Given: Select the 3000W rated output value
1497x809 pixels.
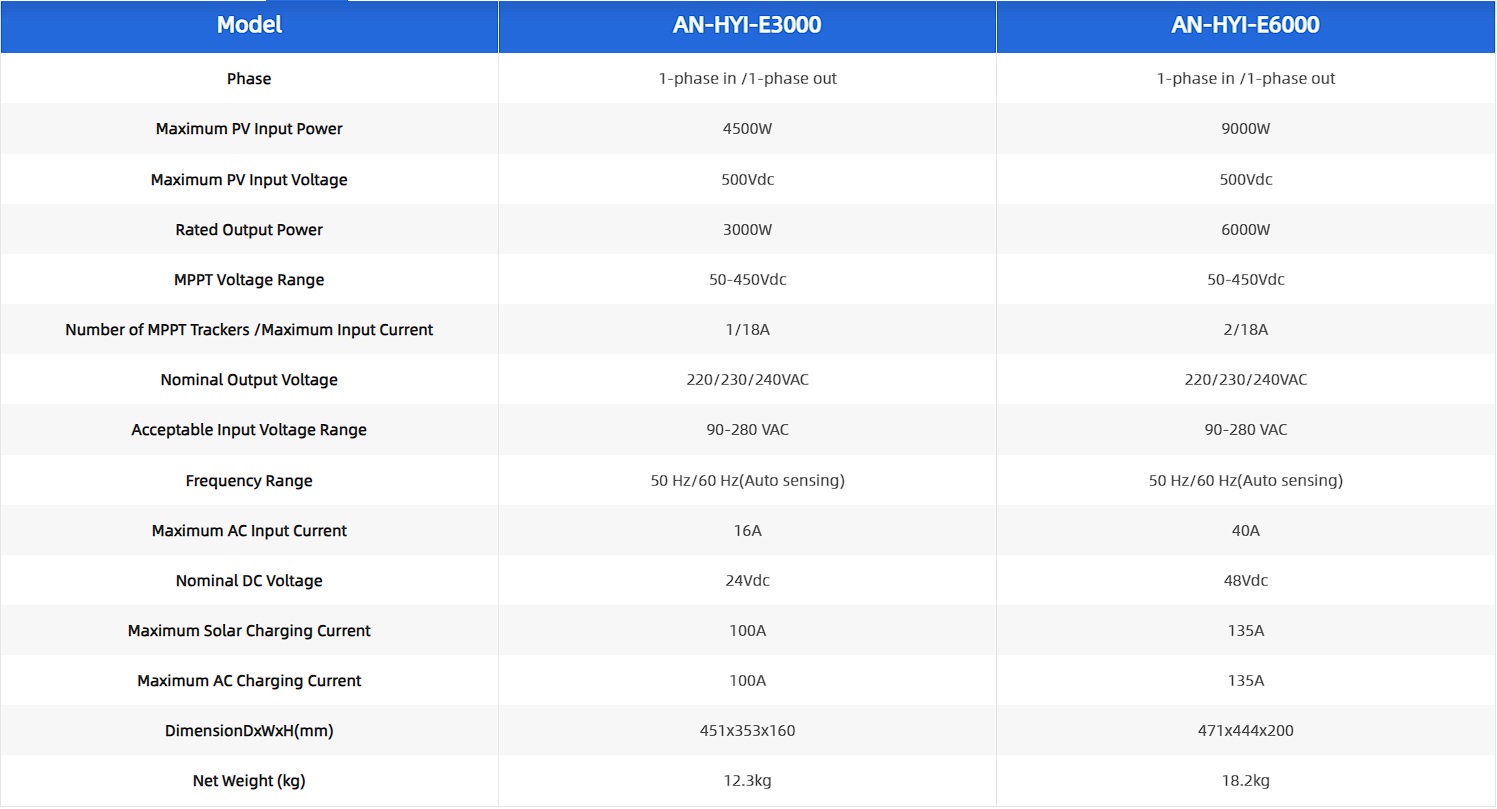Looking at the screenshot, I should [x=747, y=230].
